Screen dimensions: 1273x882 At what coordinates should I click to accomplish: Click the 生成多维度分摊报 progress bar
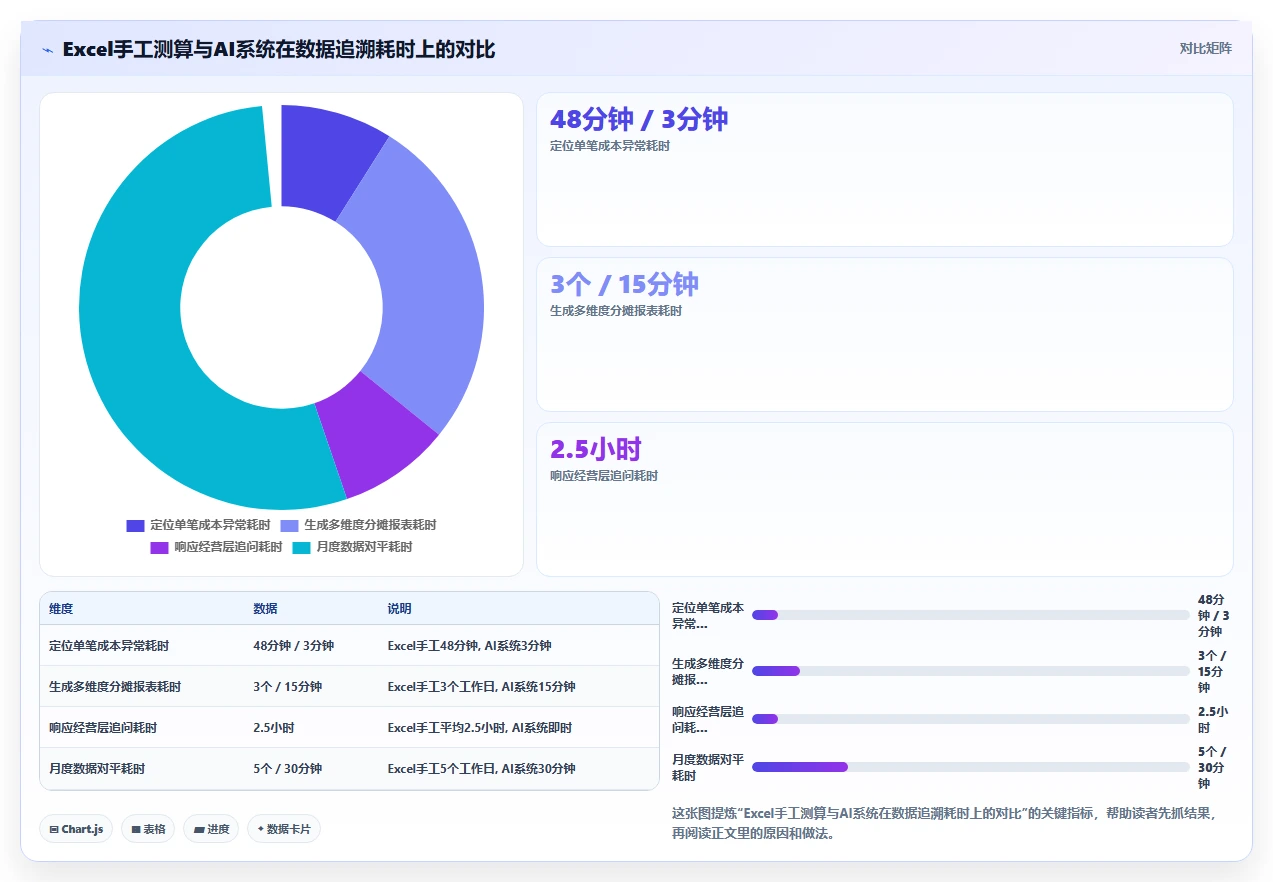tap(971, 671)
